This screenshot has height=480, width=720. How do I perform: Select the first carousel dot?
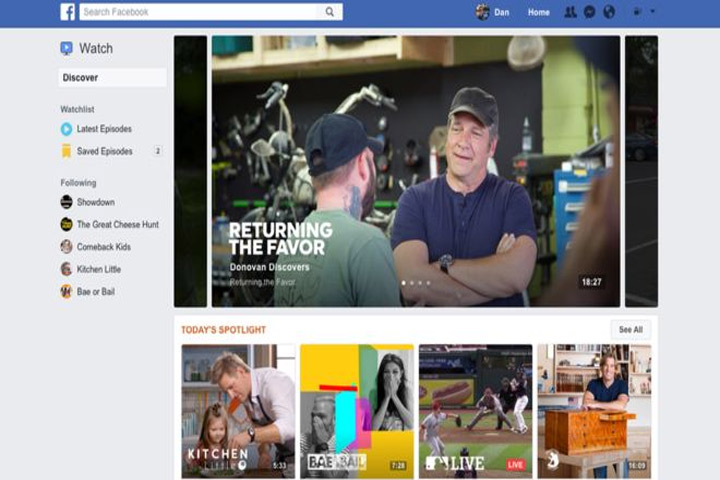(404, 283)
